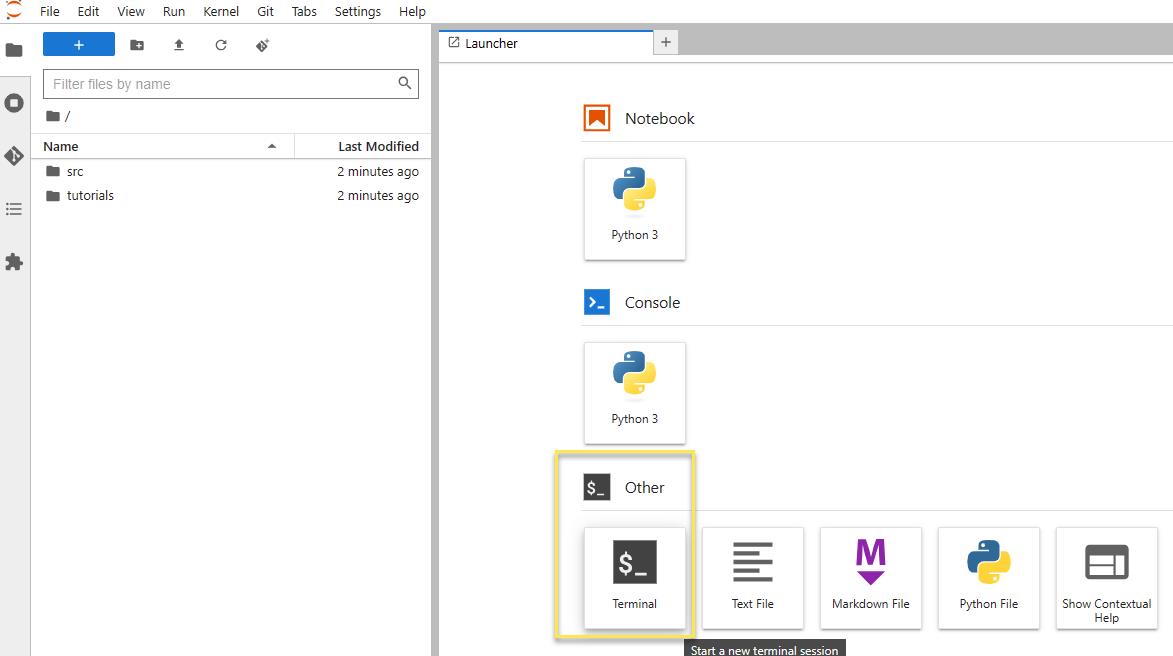Show running terminals and kernels panel

(14, 103)
